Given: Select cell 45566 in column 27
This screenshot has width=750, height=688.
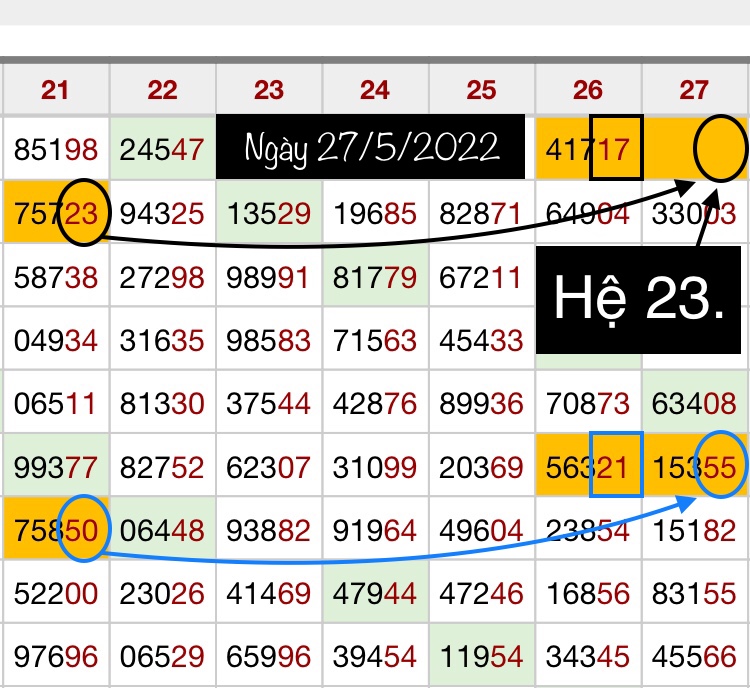Looking at the screenshot, I should coord(694,655).
